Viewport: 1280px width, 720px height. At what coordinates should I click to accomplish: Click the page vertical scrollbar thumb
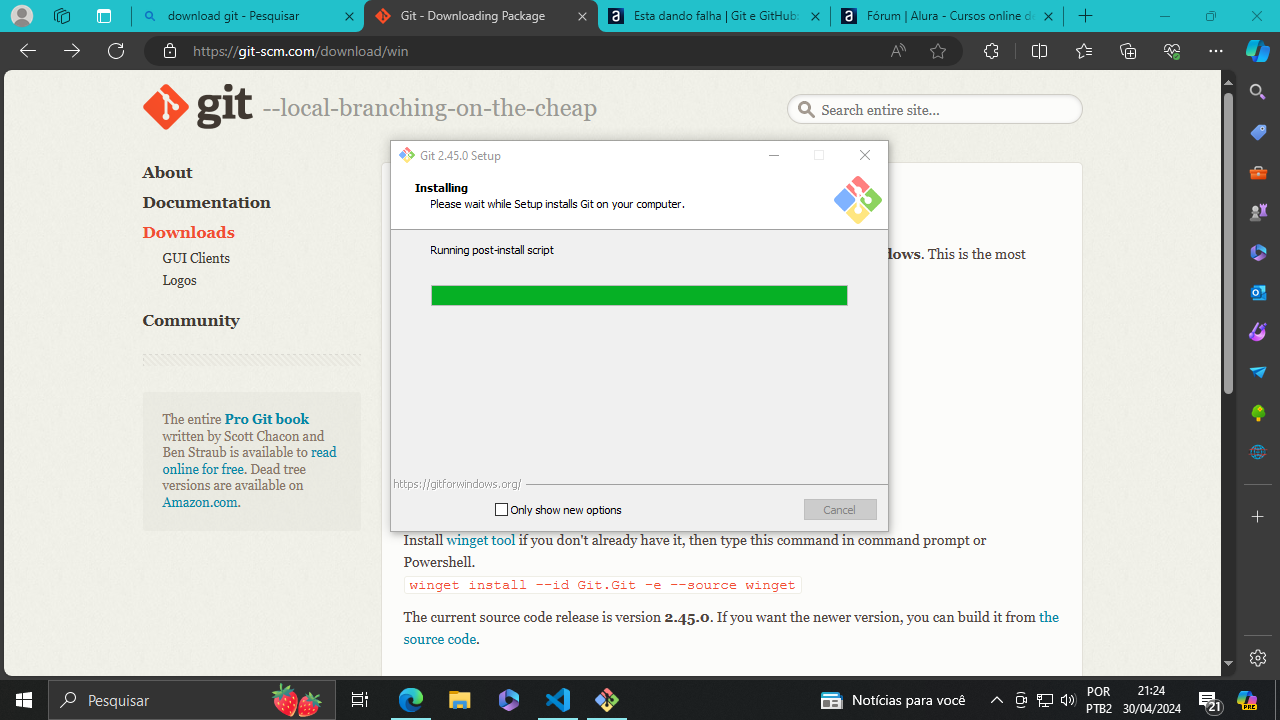(x=1229, y=243)
